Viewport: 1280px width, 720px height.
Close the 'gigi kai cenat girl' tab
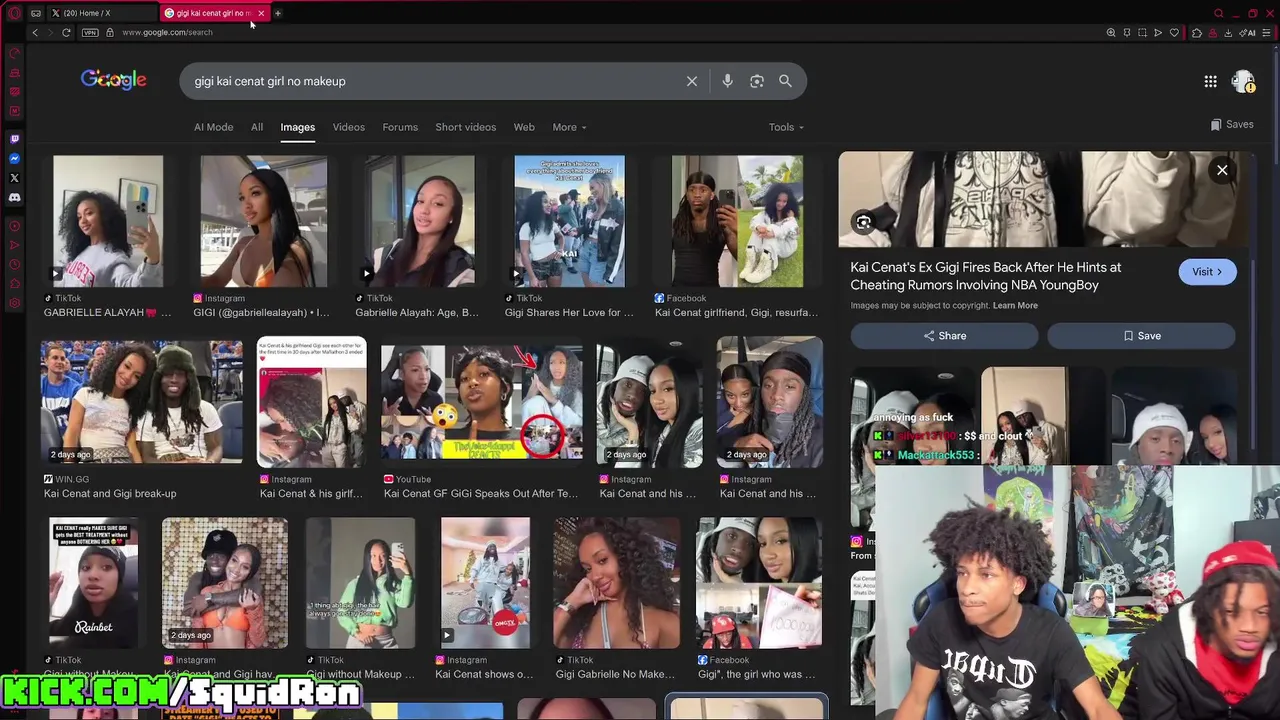(x=261, y=13)
